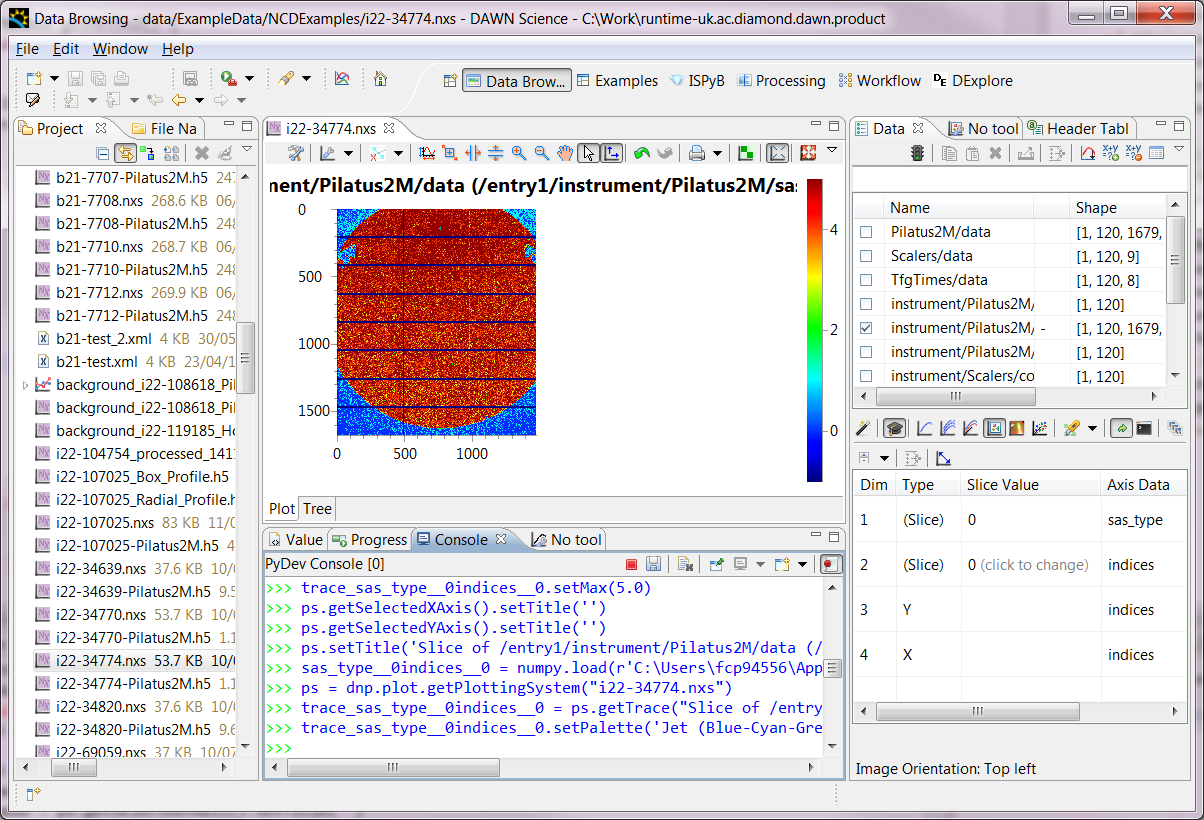Open the Window menu
Image resolution: width=1204 pixels, height=820 pixels.
click(120, 49)
